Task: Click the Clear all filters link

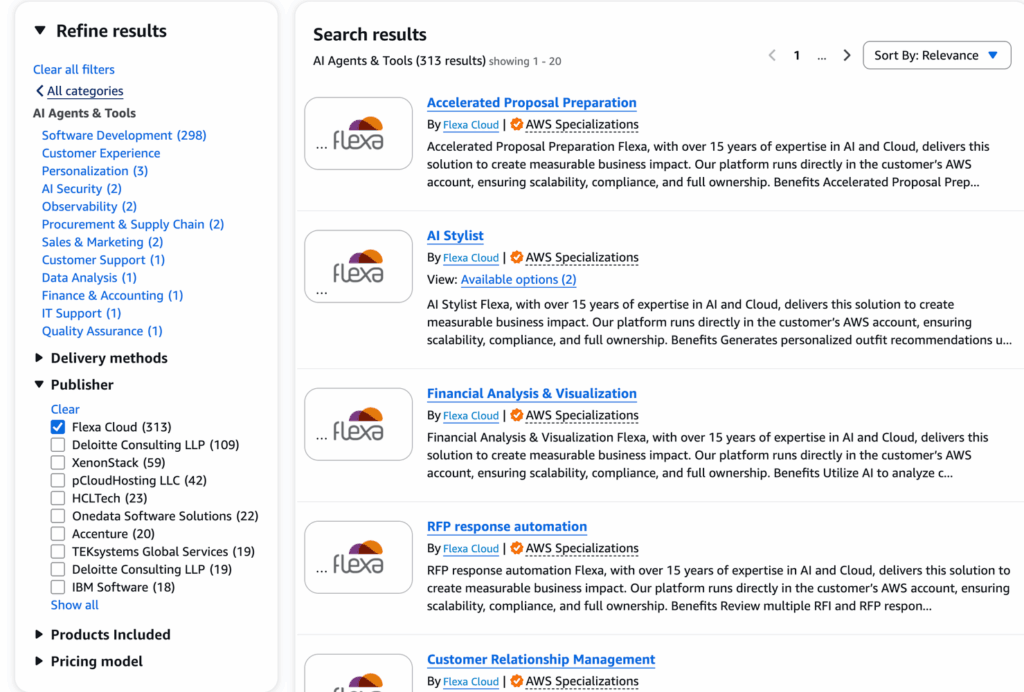Action: 74,69
